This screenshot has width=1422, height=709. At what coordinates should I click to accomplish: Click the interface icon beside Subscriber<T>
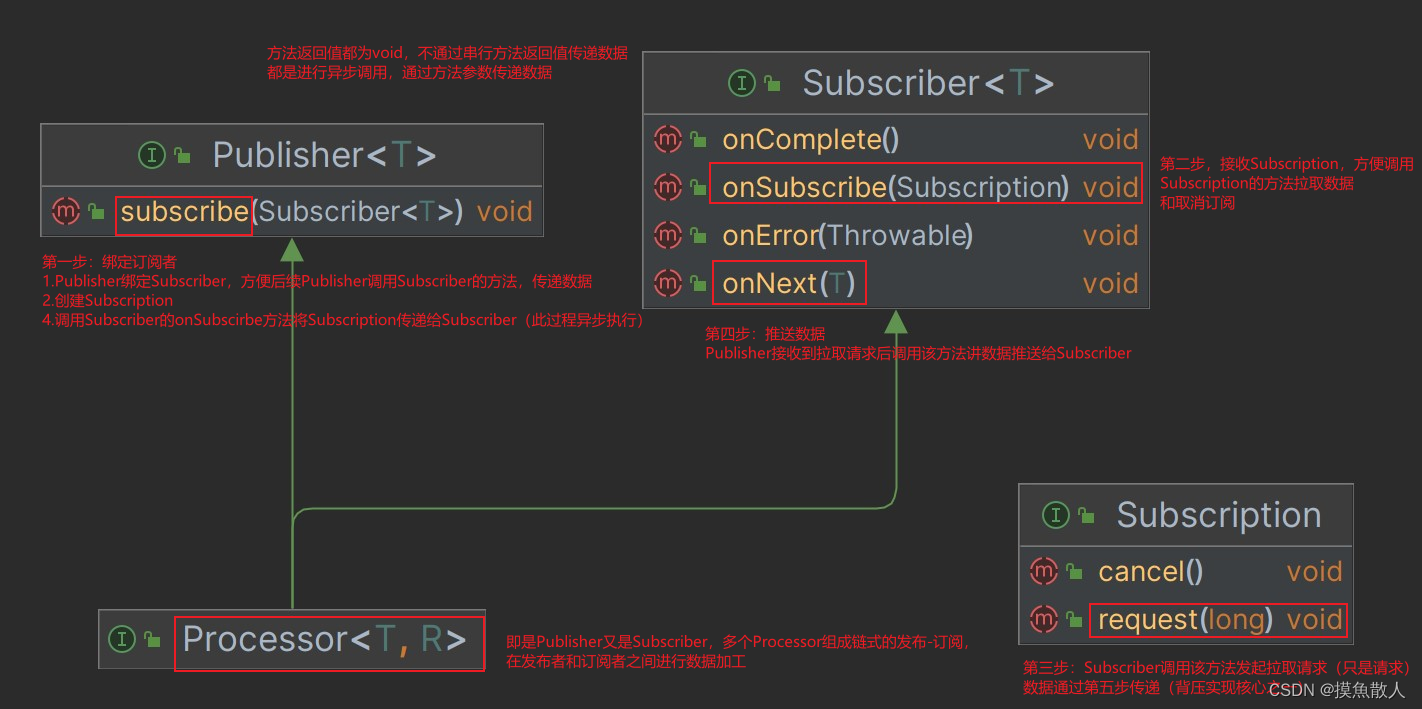(741, 83)
